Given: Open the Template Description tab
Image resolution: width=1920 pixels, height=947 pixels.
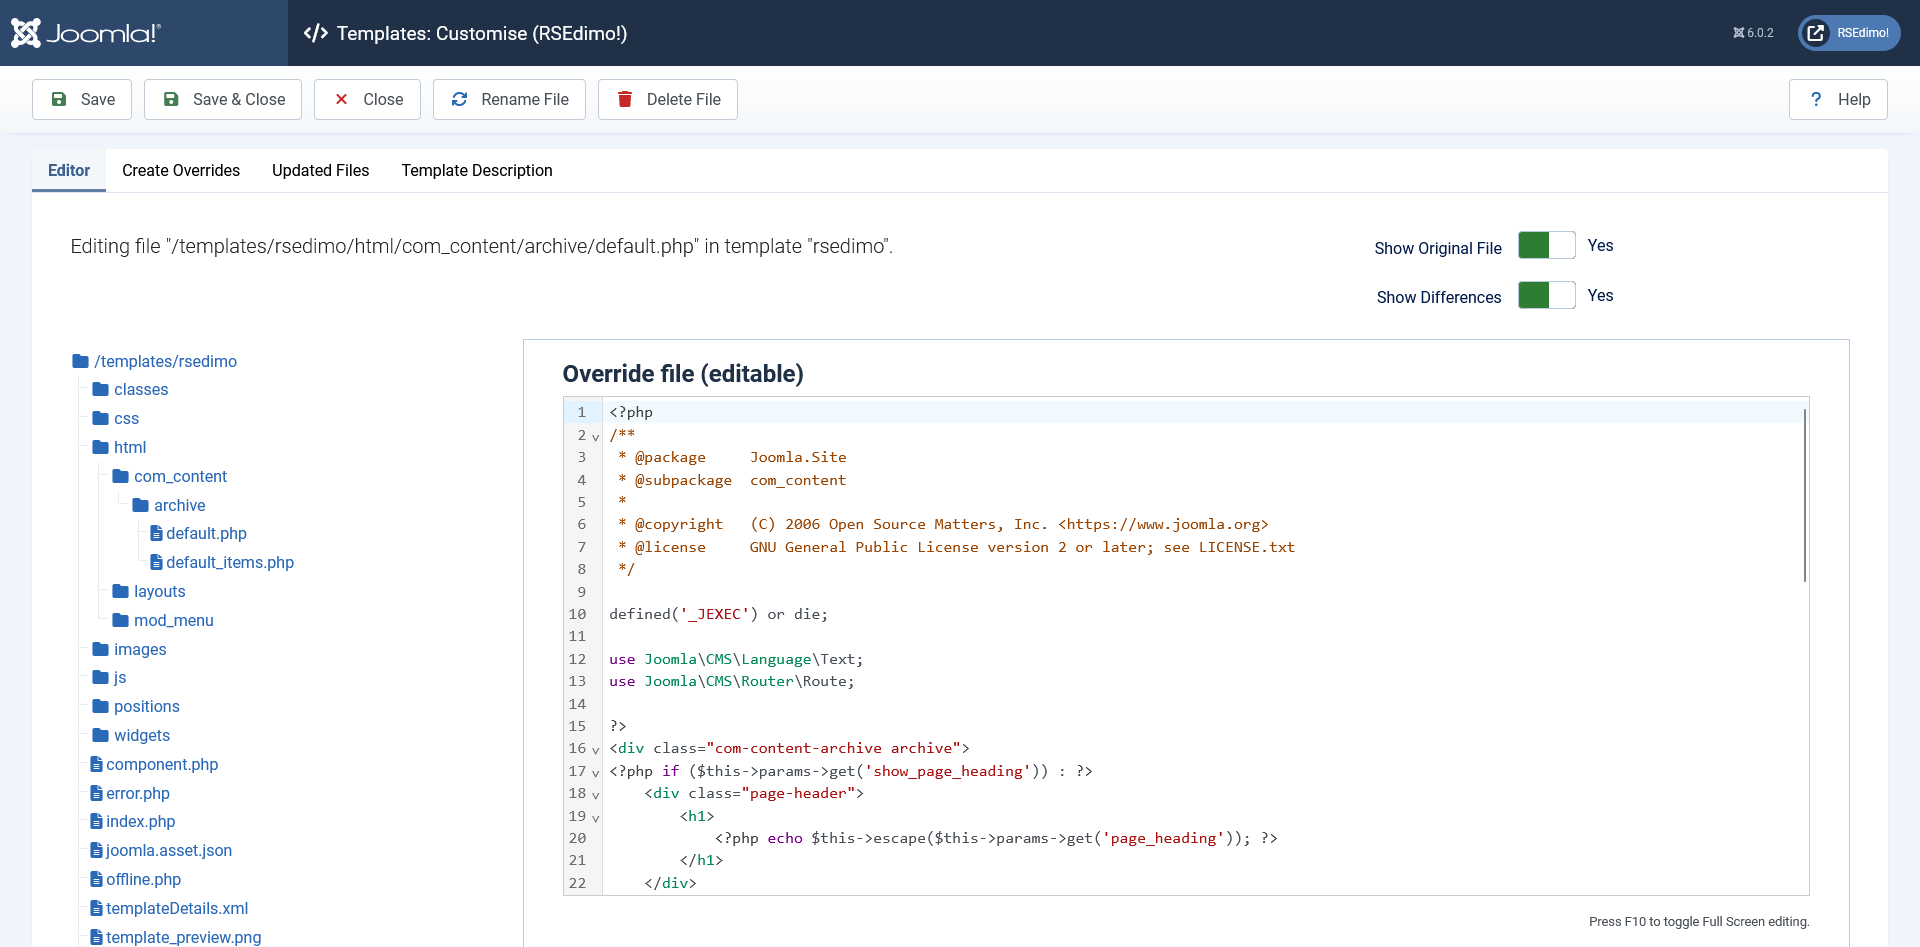Looking at the screenshot, I should click(477, 170).
